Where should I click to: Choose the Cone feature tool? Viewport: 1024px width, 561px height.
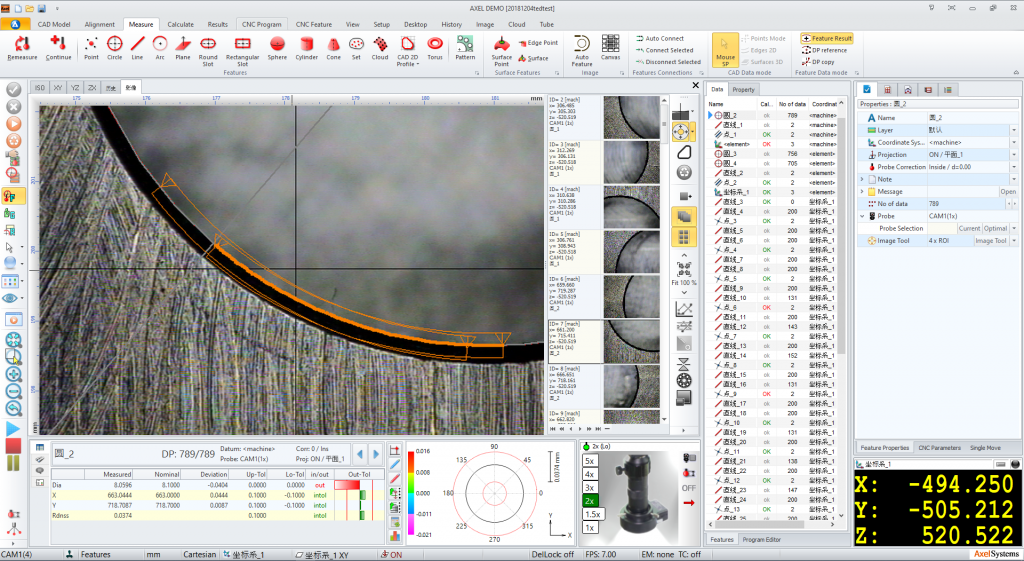pos(334,48)
